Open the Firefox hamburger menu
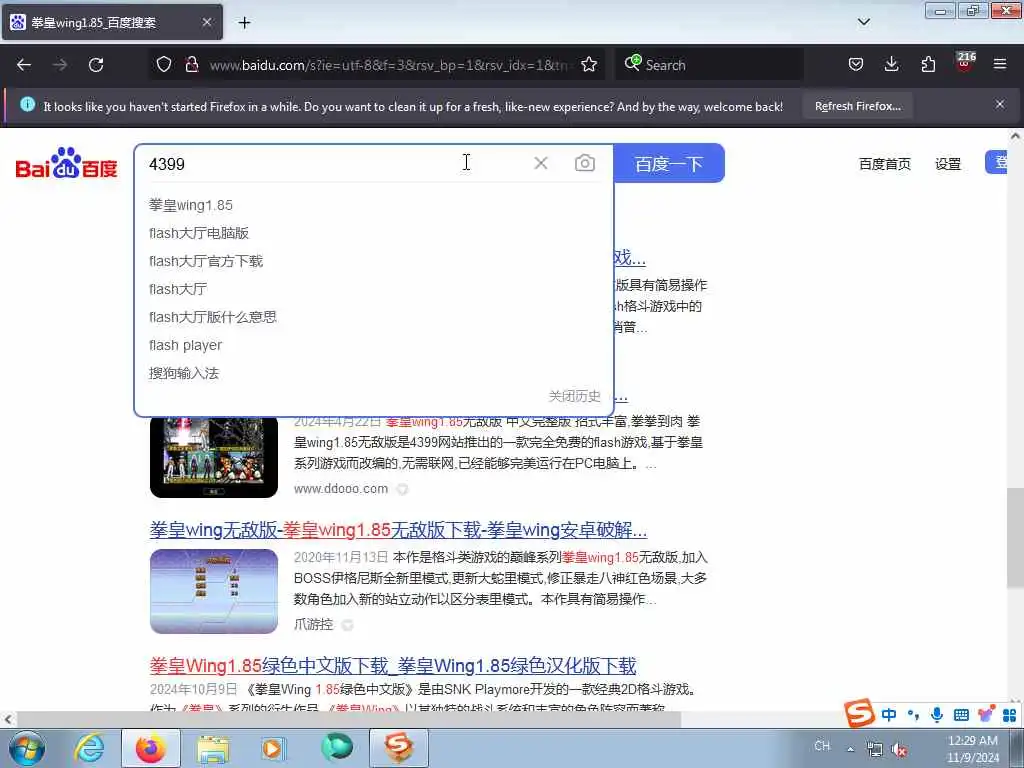 [1000, 65]
